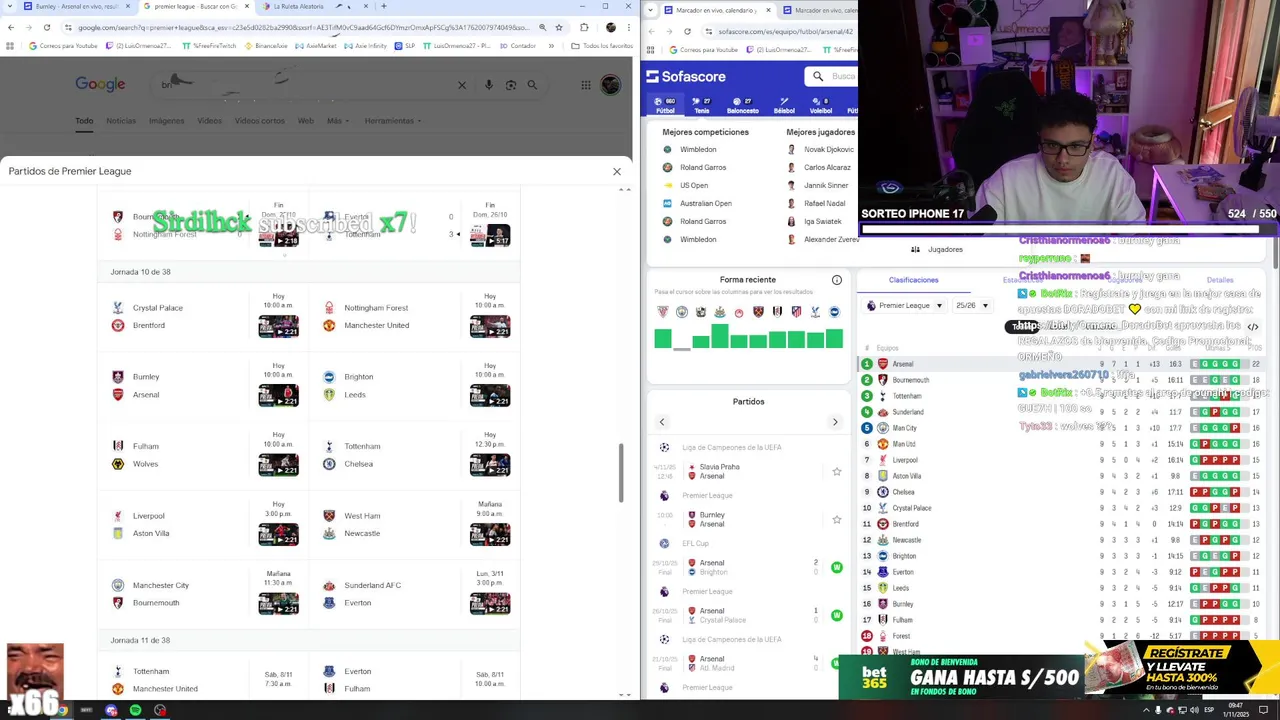Focus the Sofascore search field
The image size is (1280, 720).
tap(831, 76)
